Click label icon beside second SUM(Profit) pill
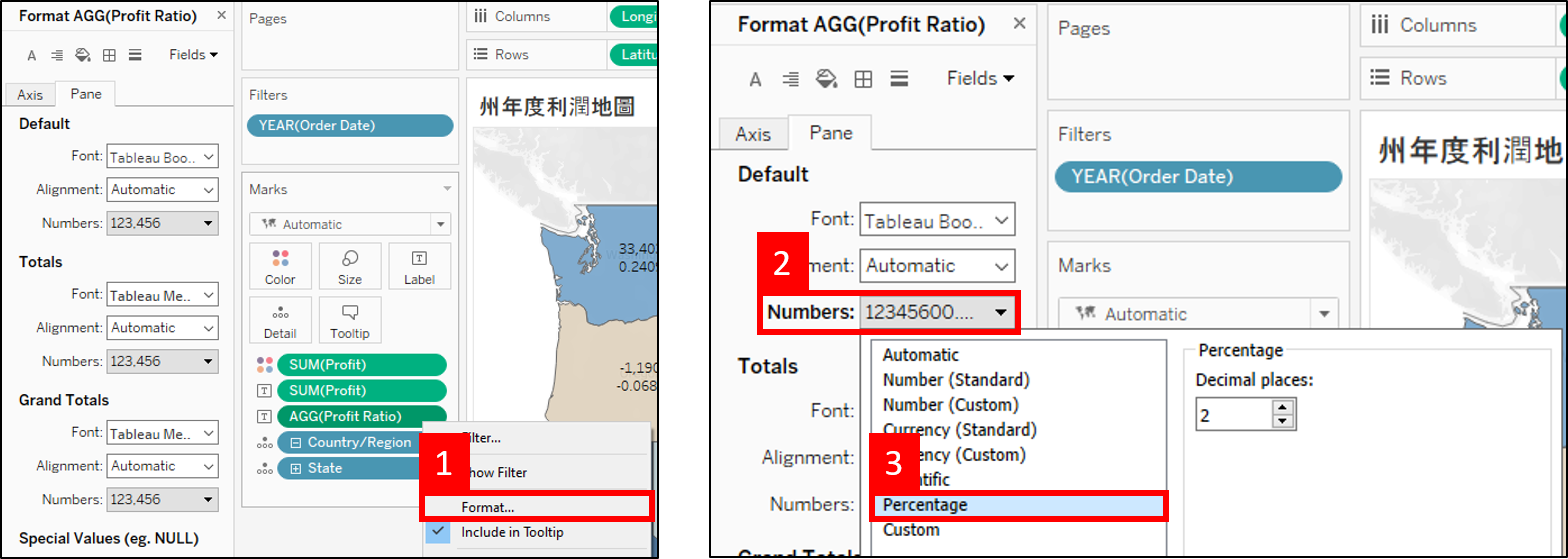 click(x=264, y=391)
